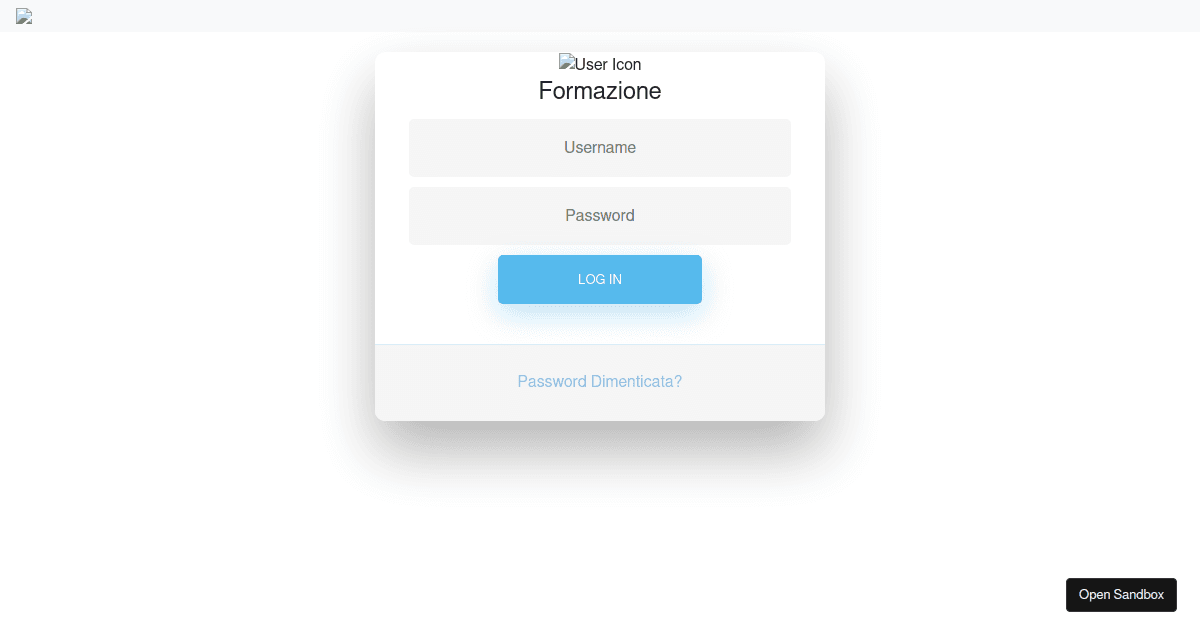Click the top navigation bar area
The image size is (1200, 630).
[x=600, y=16]
